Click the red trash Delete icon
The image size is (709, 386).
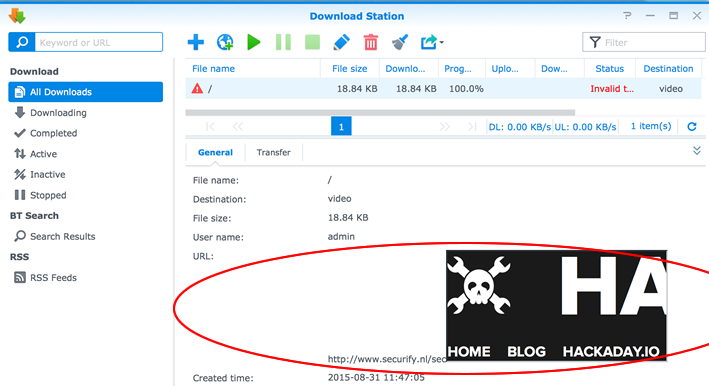tap(371, 42)
